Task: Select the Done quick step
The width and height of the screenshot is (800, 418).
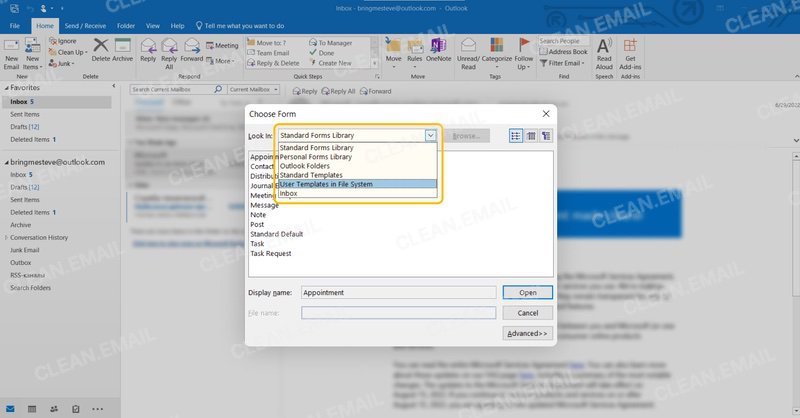Action: pyautogui.click(x=321, y=53)
